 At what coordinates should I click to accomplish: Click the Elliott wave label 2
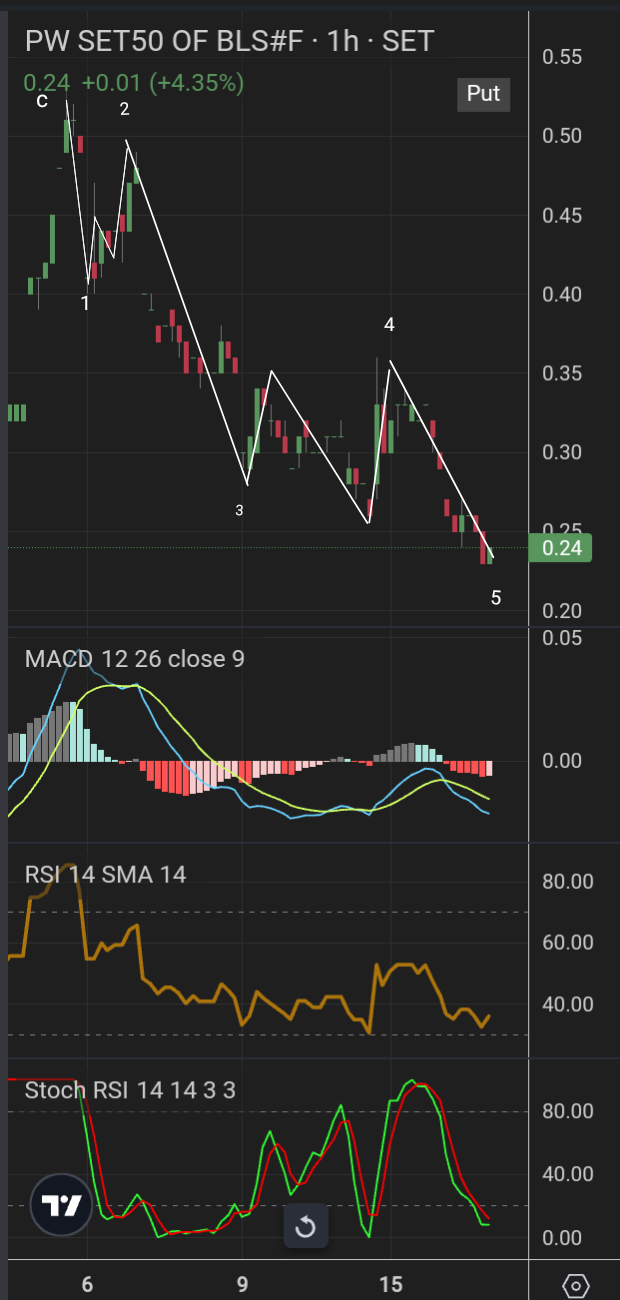point(124,109)
